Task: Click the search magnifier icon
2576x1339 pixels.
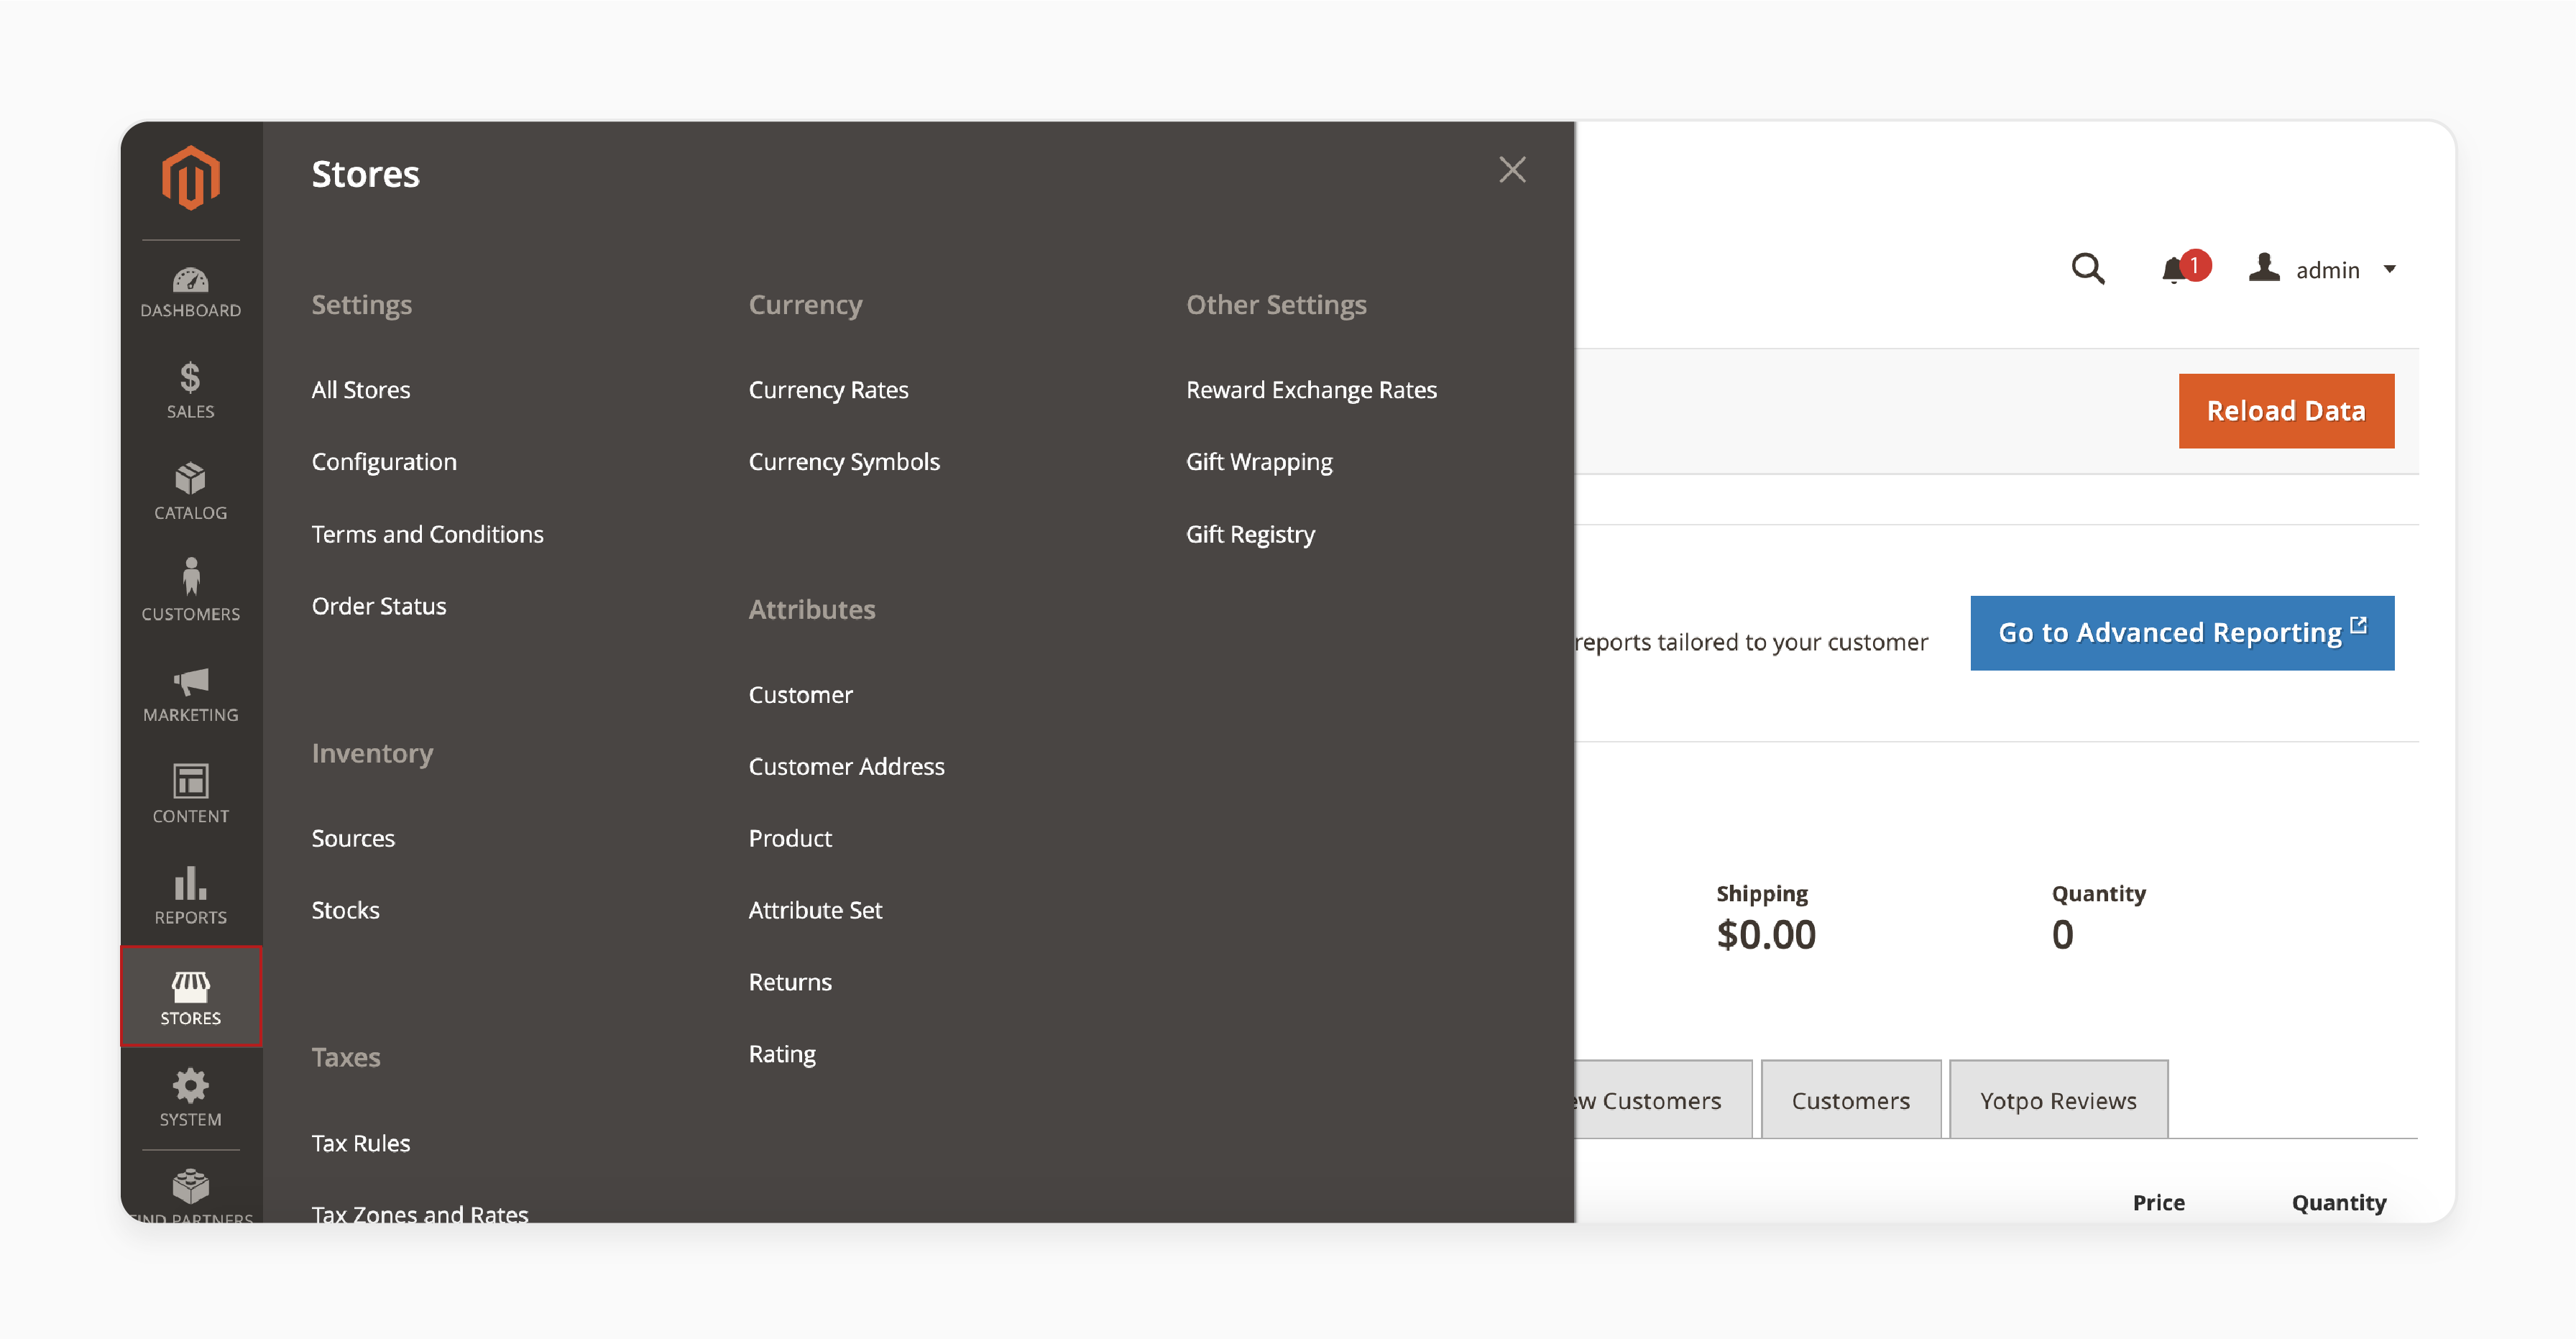Action: 2088,269
